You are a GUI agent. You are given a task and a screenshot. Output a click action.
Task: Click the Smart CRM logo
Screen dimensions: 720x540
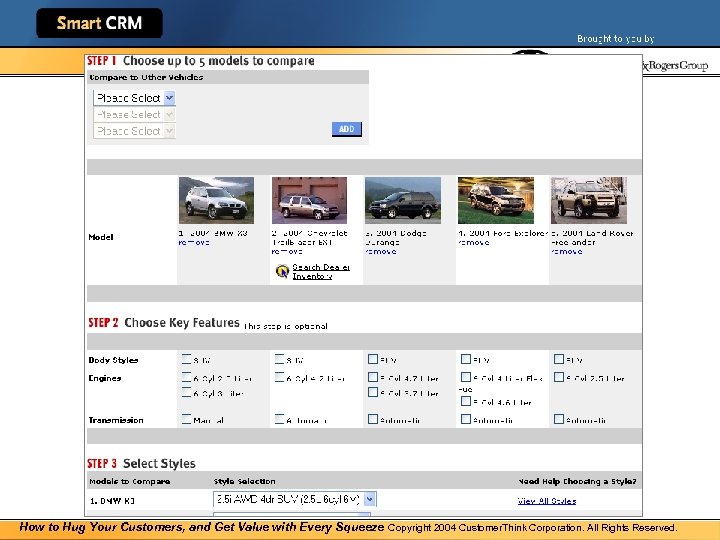[x=99, y=23]
